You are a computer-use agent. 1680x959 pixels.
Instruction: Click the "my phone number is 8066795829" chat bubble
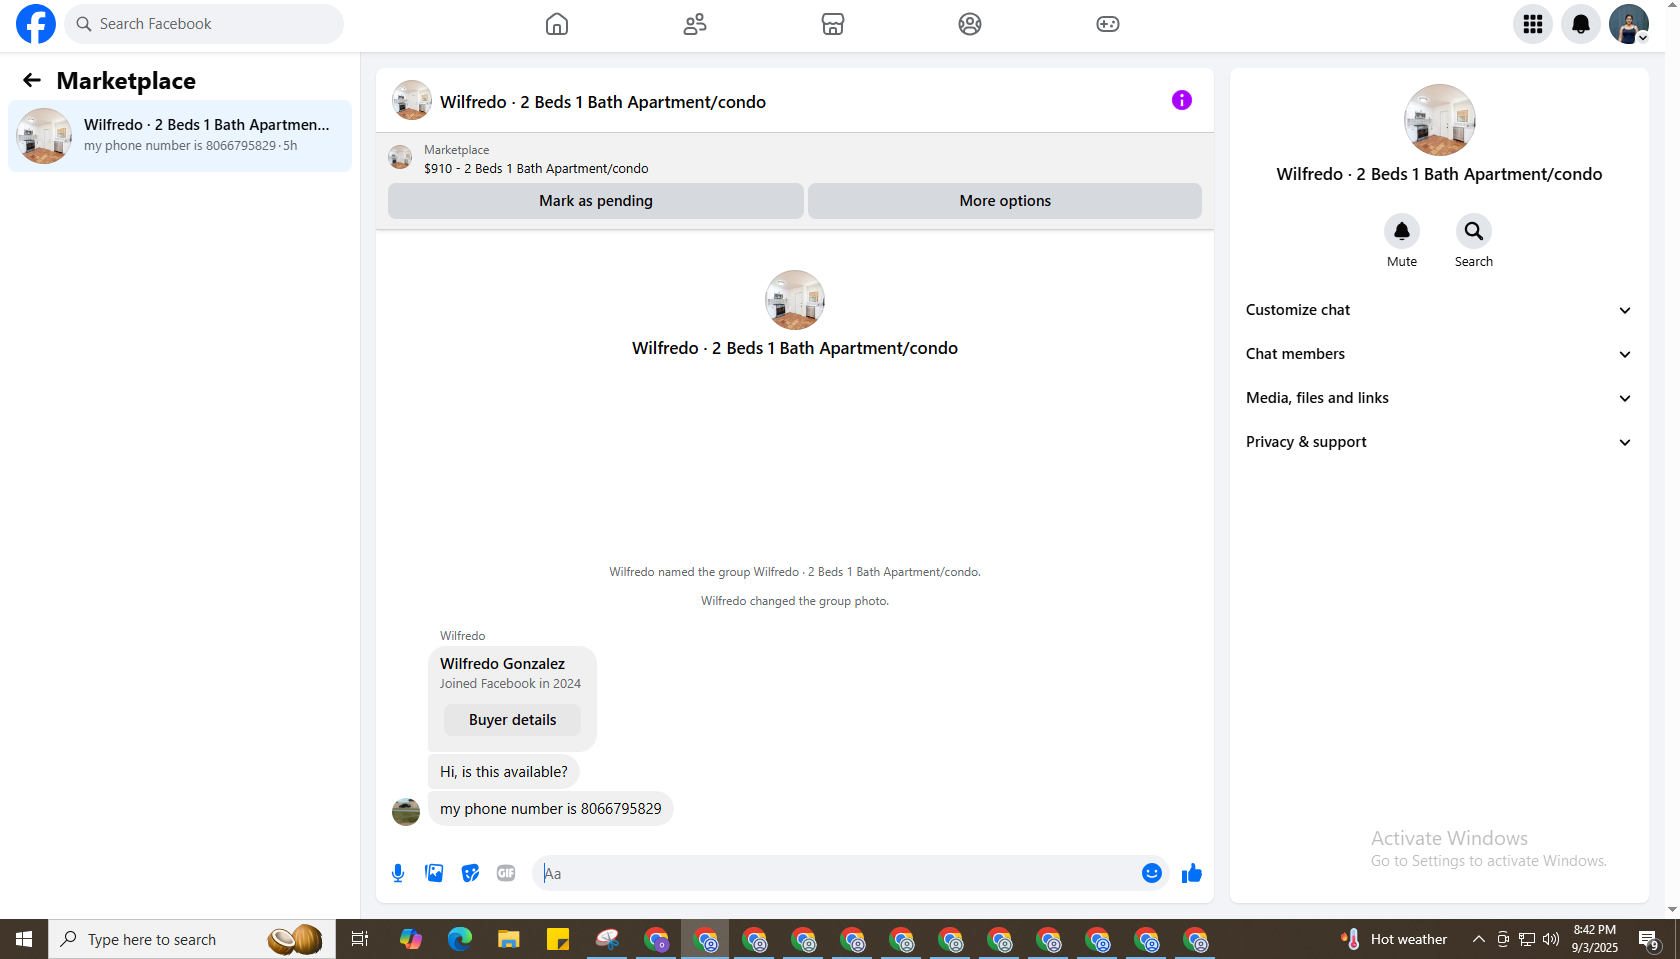tap(551, 809)
